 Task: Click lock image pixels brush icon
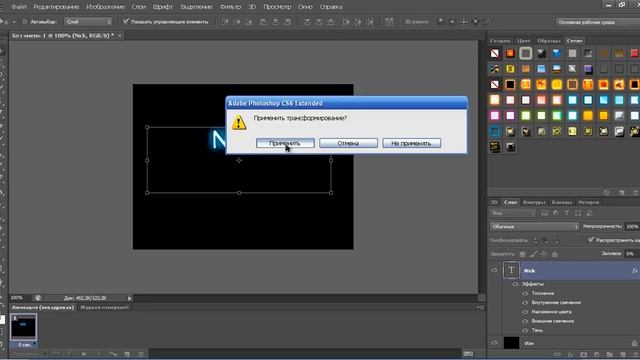coord(533,254)
